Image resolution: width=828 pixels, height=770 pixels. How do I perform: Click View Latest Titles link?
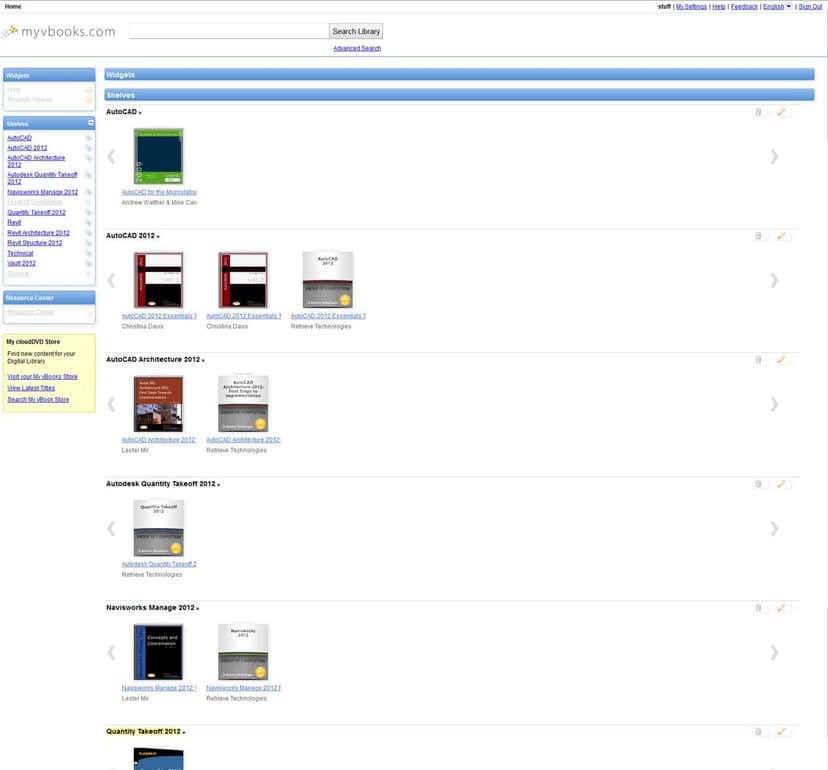[31, 388]
